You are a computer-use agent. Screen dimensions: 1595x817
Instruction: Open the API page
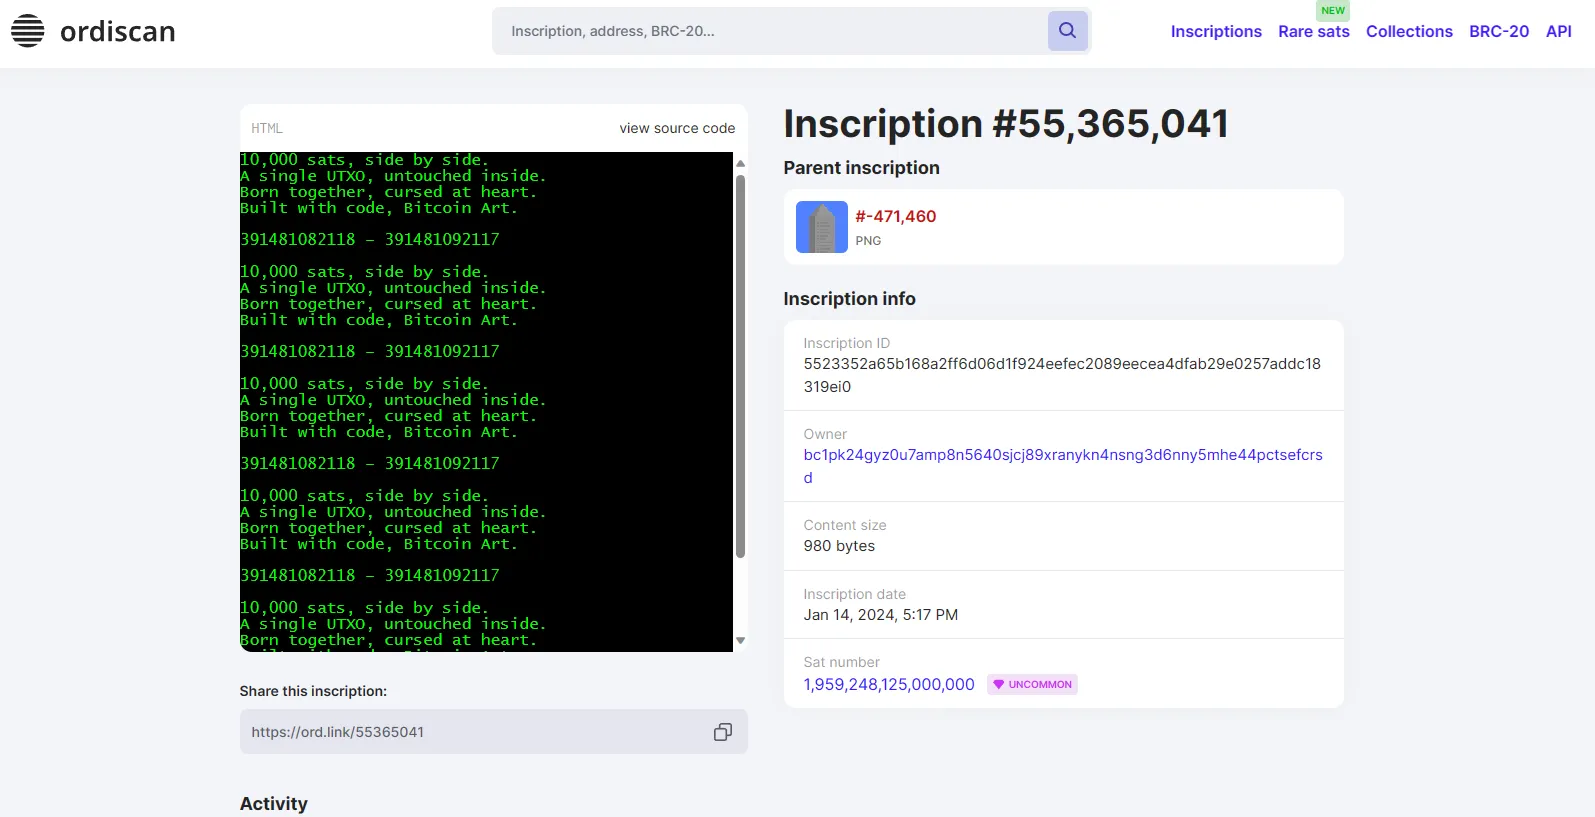1558,31
